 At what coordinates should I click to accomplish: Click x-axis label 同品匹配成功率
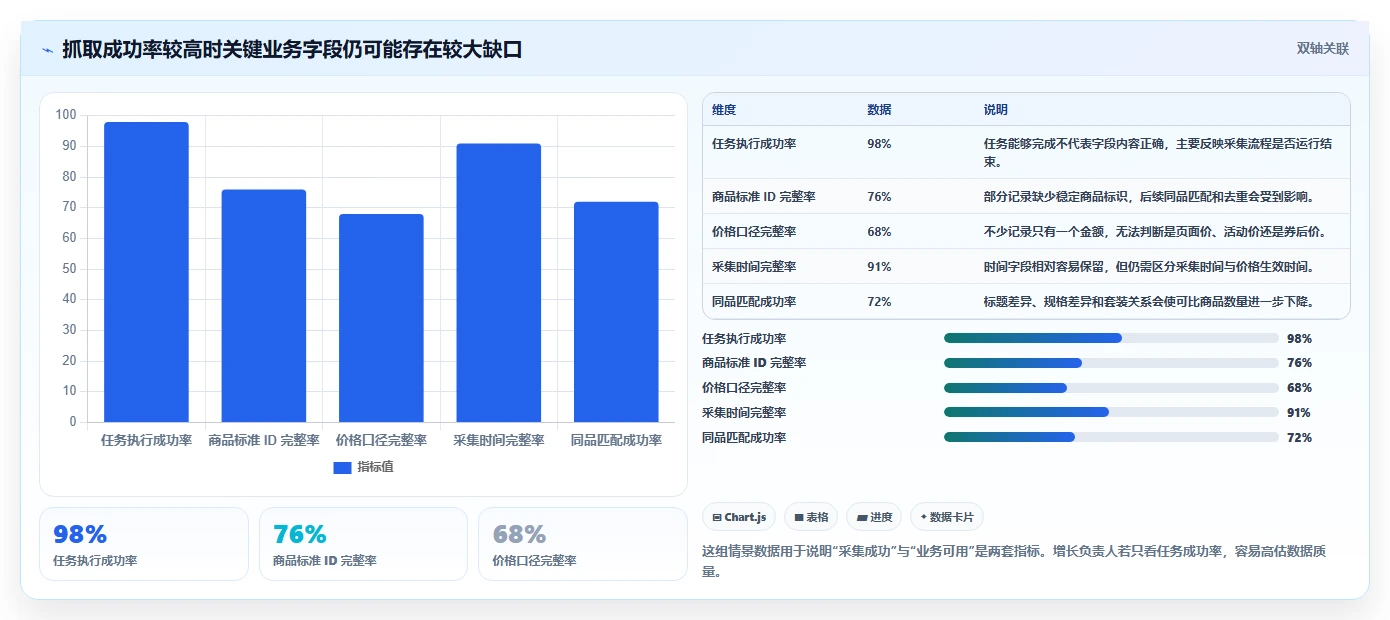[x=616, y=440]
